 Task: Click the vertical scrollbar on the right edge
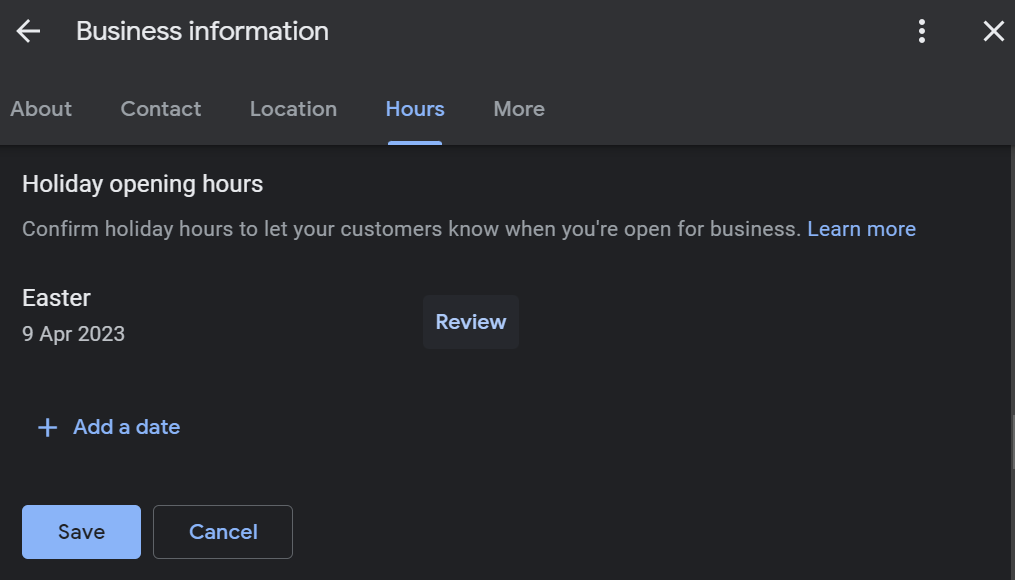point(1012,442)
